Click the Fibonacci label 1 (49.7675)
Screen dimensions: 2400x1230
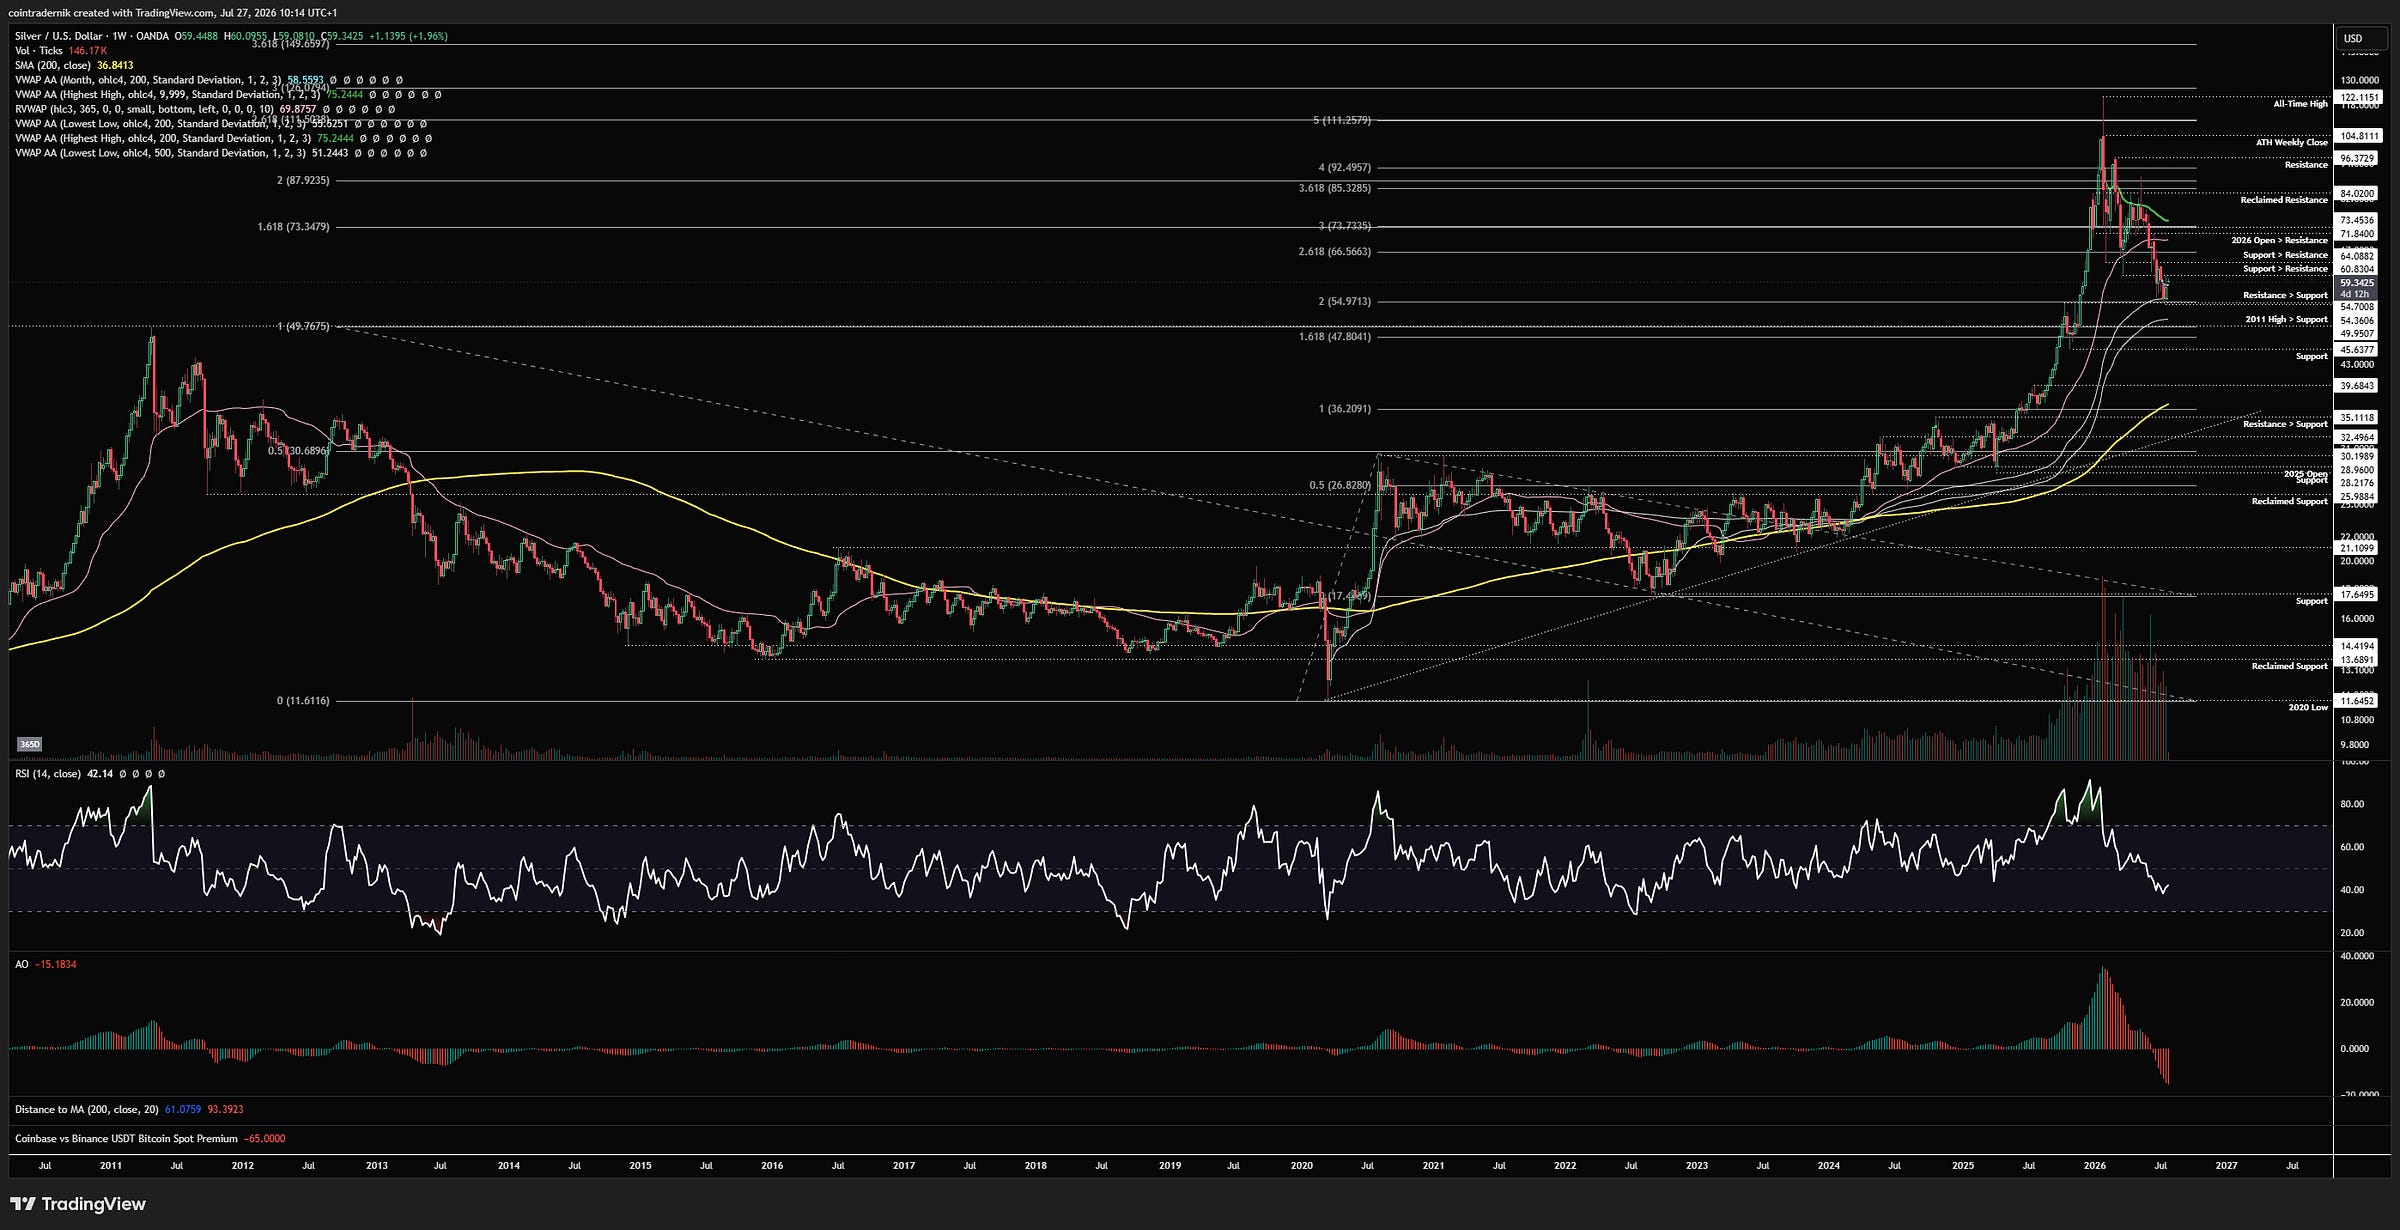pyautogui.click(x=303, y=327)
